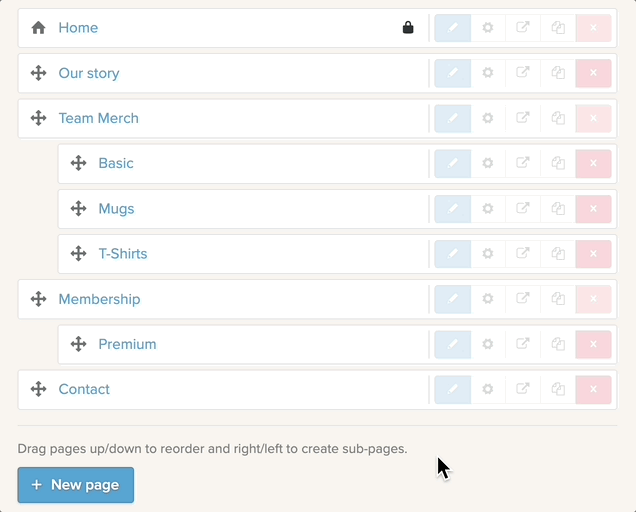This screenshot has height=512, width=636.
Task: Click the move handle beside Our story
Action: [39, 73]
